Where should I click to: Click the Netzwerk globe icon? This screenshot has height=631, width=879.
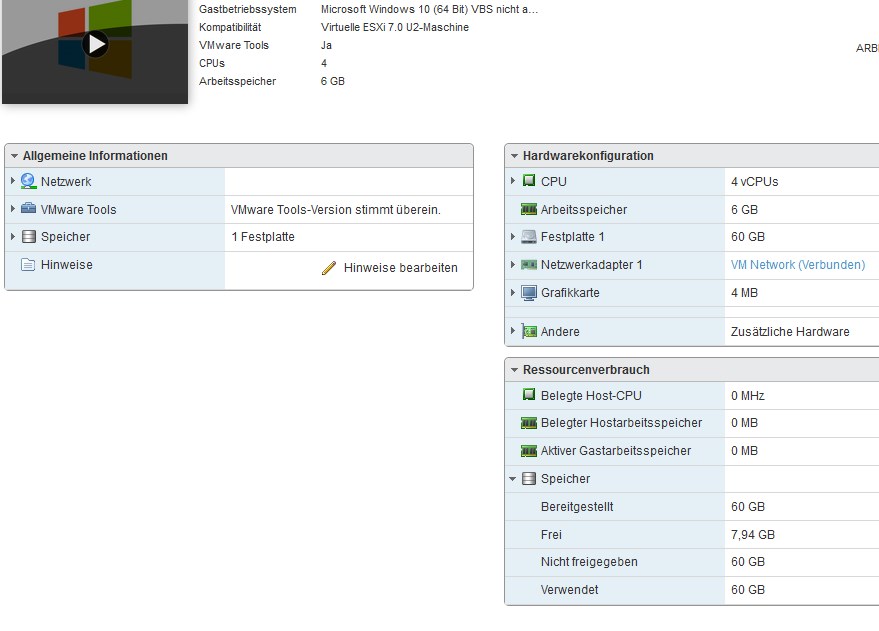[28, 182]
